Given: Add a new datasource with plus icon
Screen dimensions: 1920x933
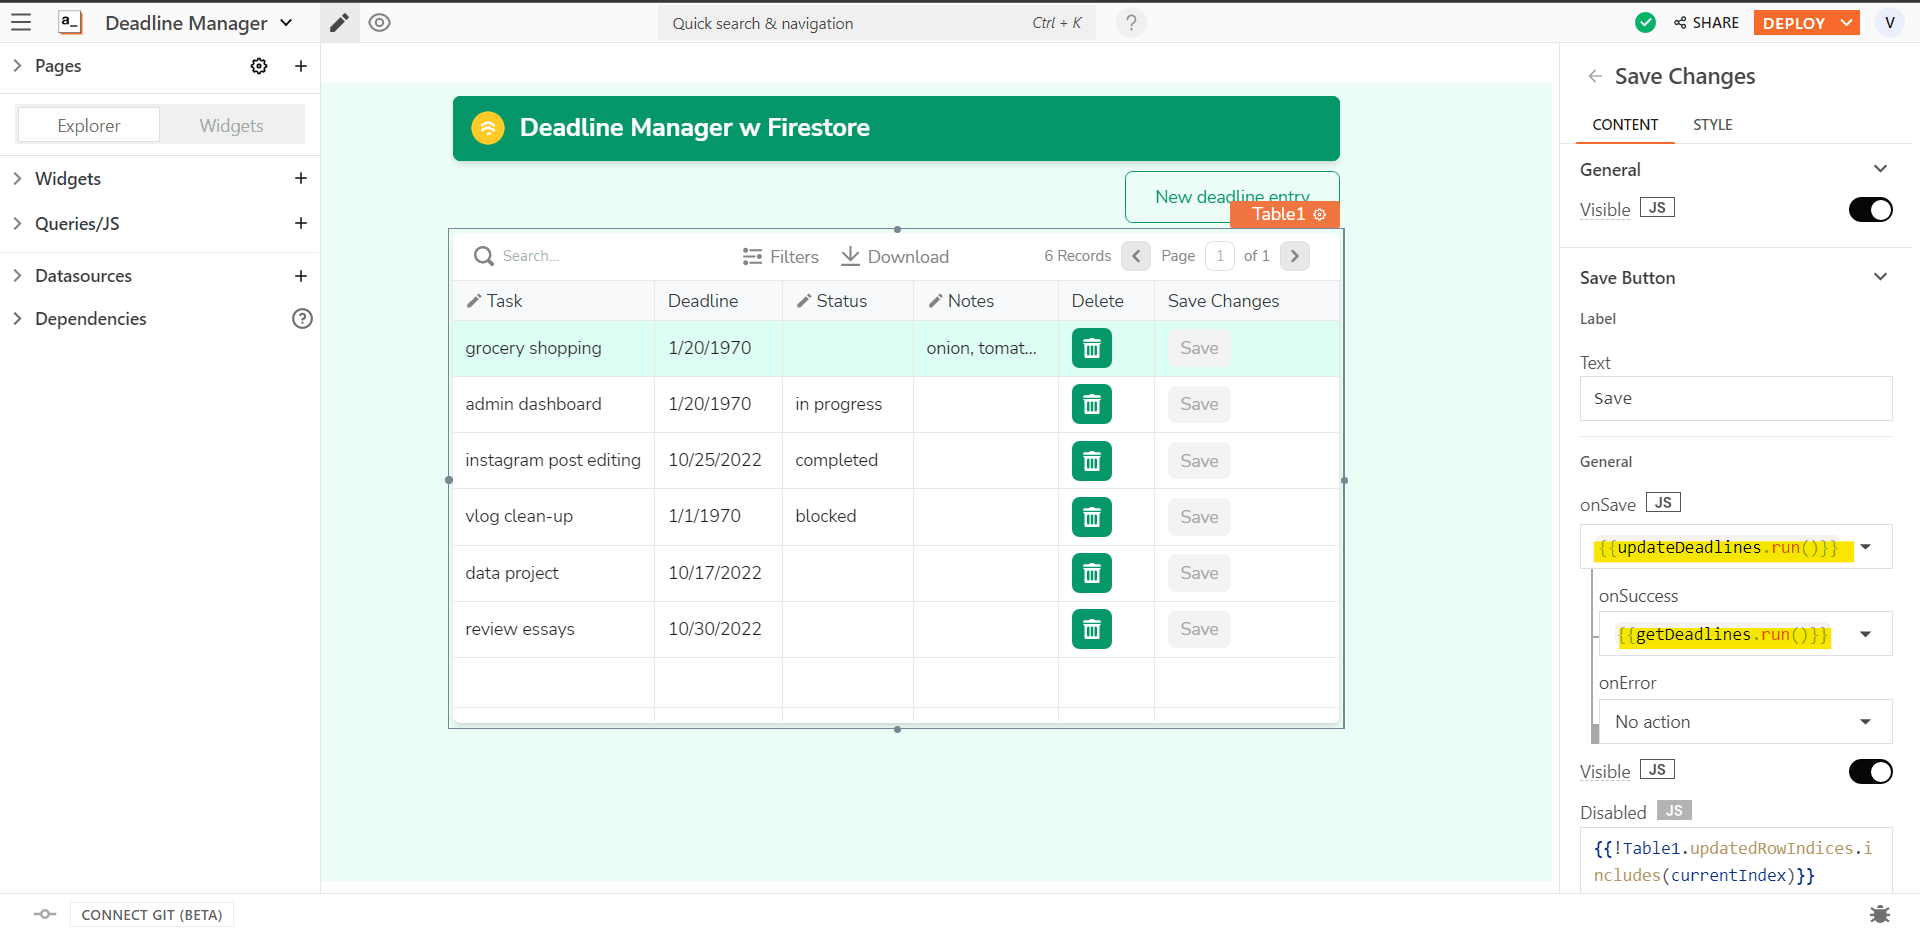Looking at the screenshot, I should tap(300, 276).
